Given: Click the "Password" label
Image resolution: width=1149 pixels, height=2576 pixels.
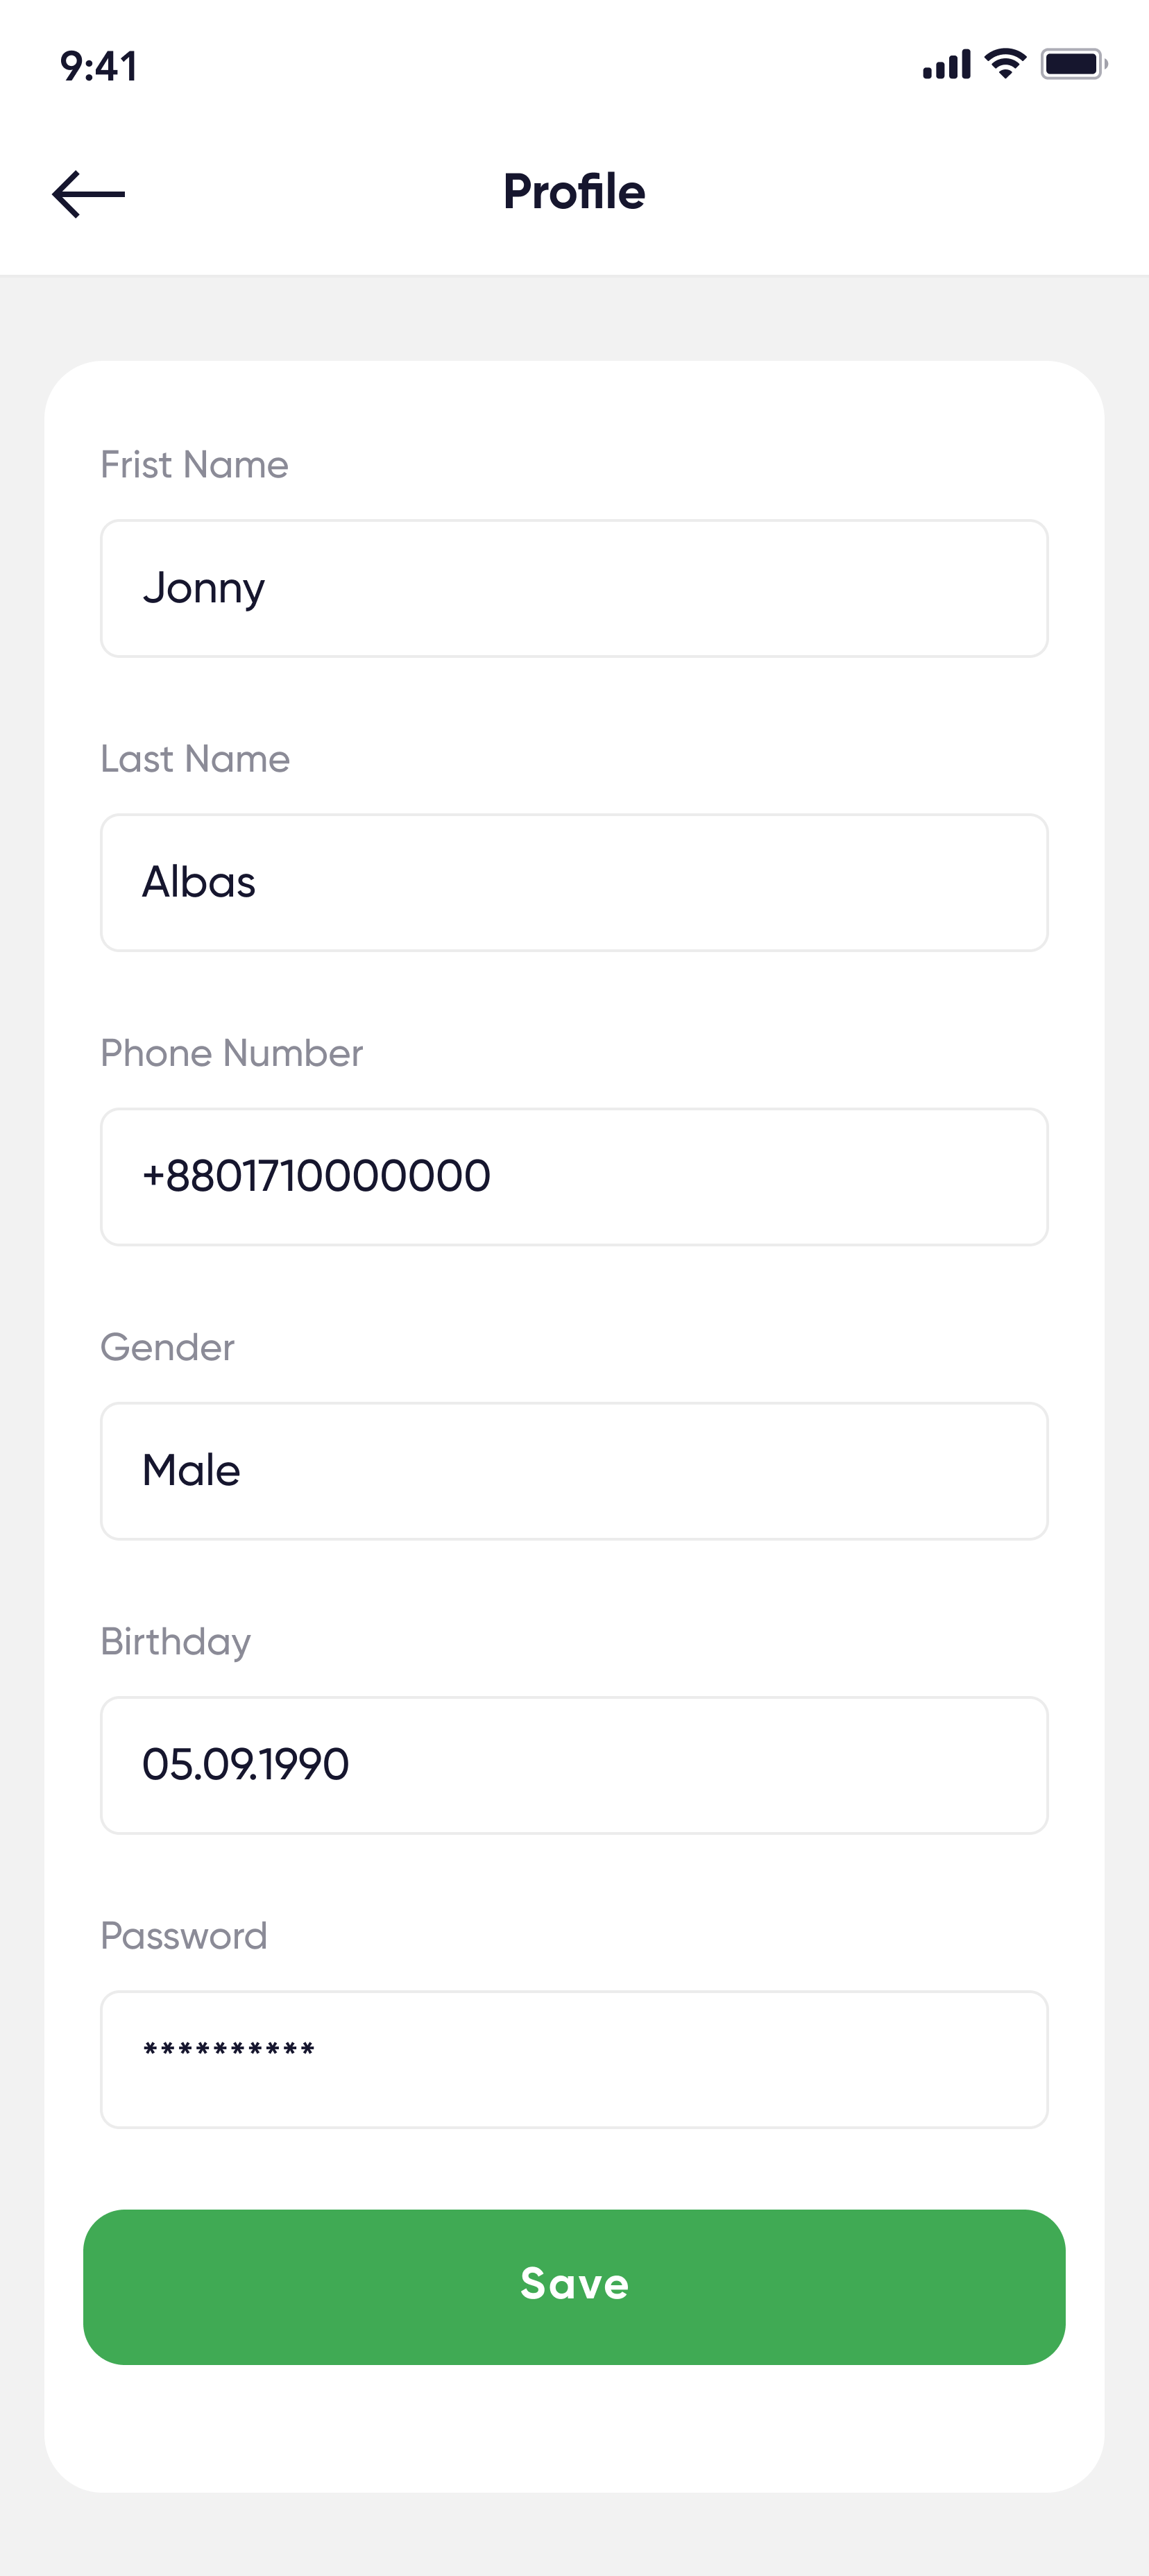Looking at the screenshot, I should click(x=184, y=1936).
